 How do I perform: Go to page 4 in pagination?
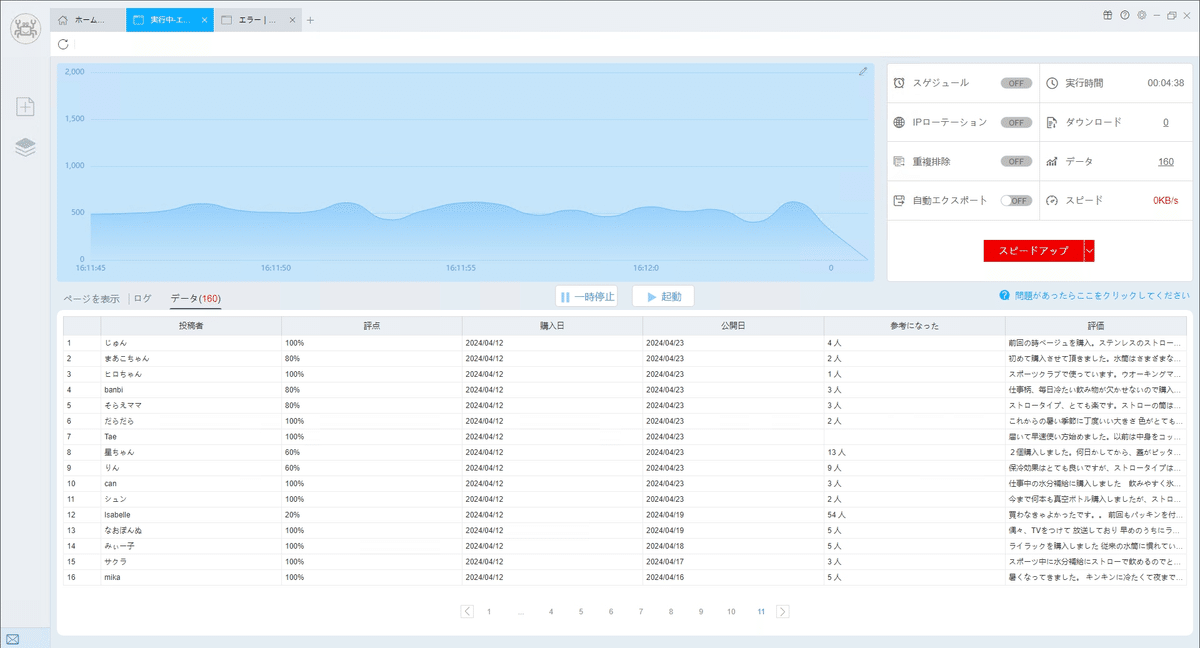[551, 611]
